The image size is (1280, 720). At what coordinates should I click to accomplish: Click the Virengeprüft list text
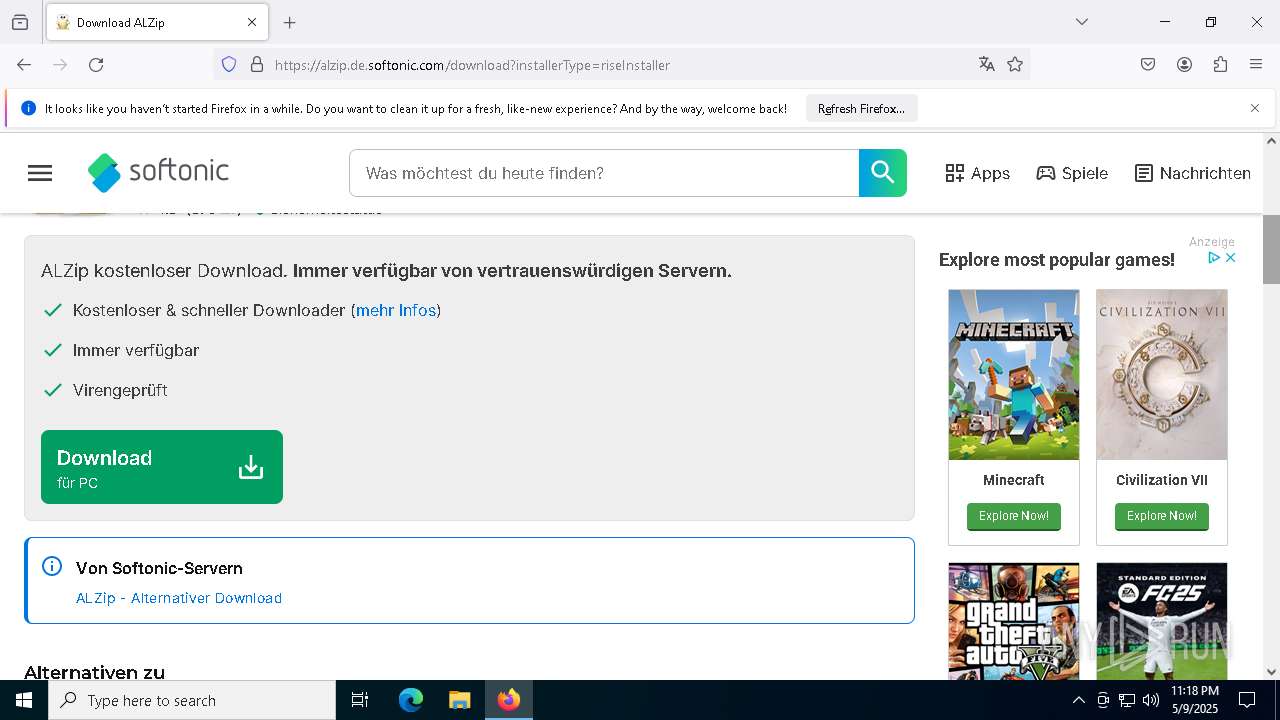120,390
